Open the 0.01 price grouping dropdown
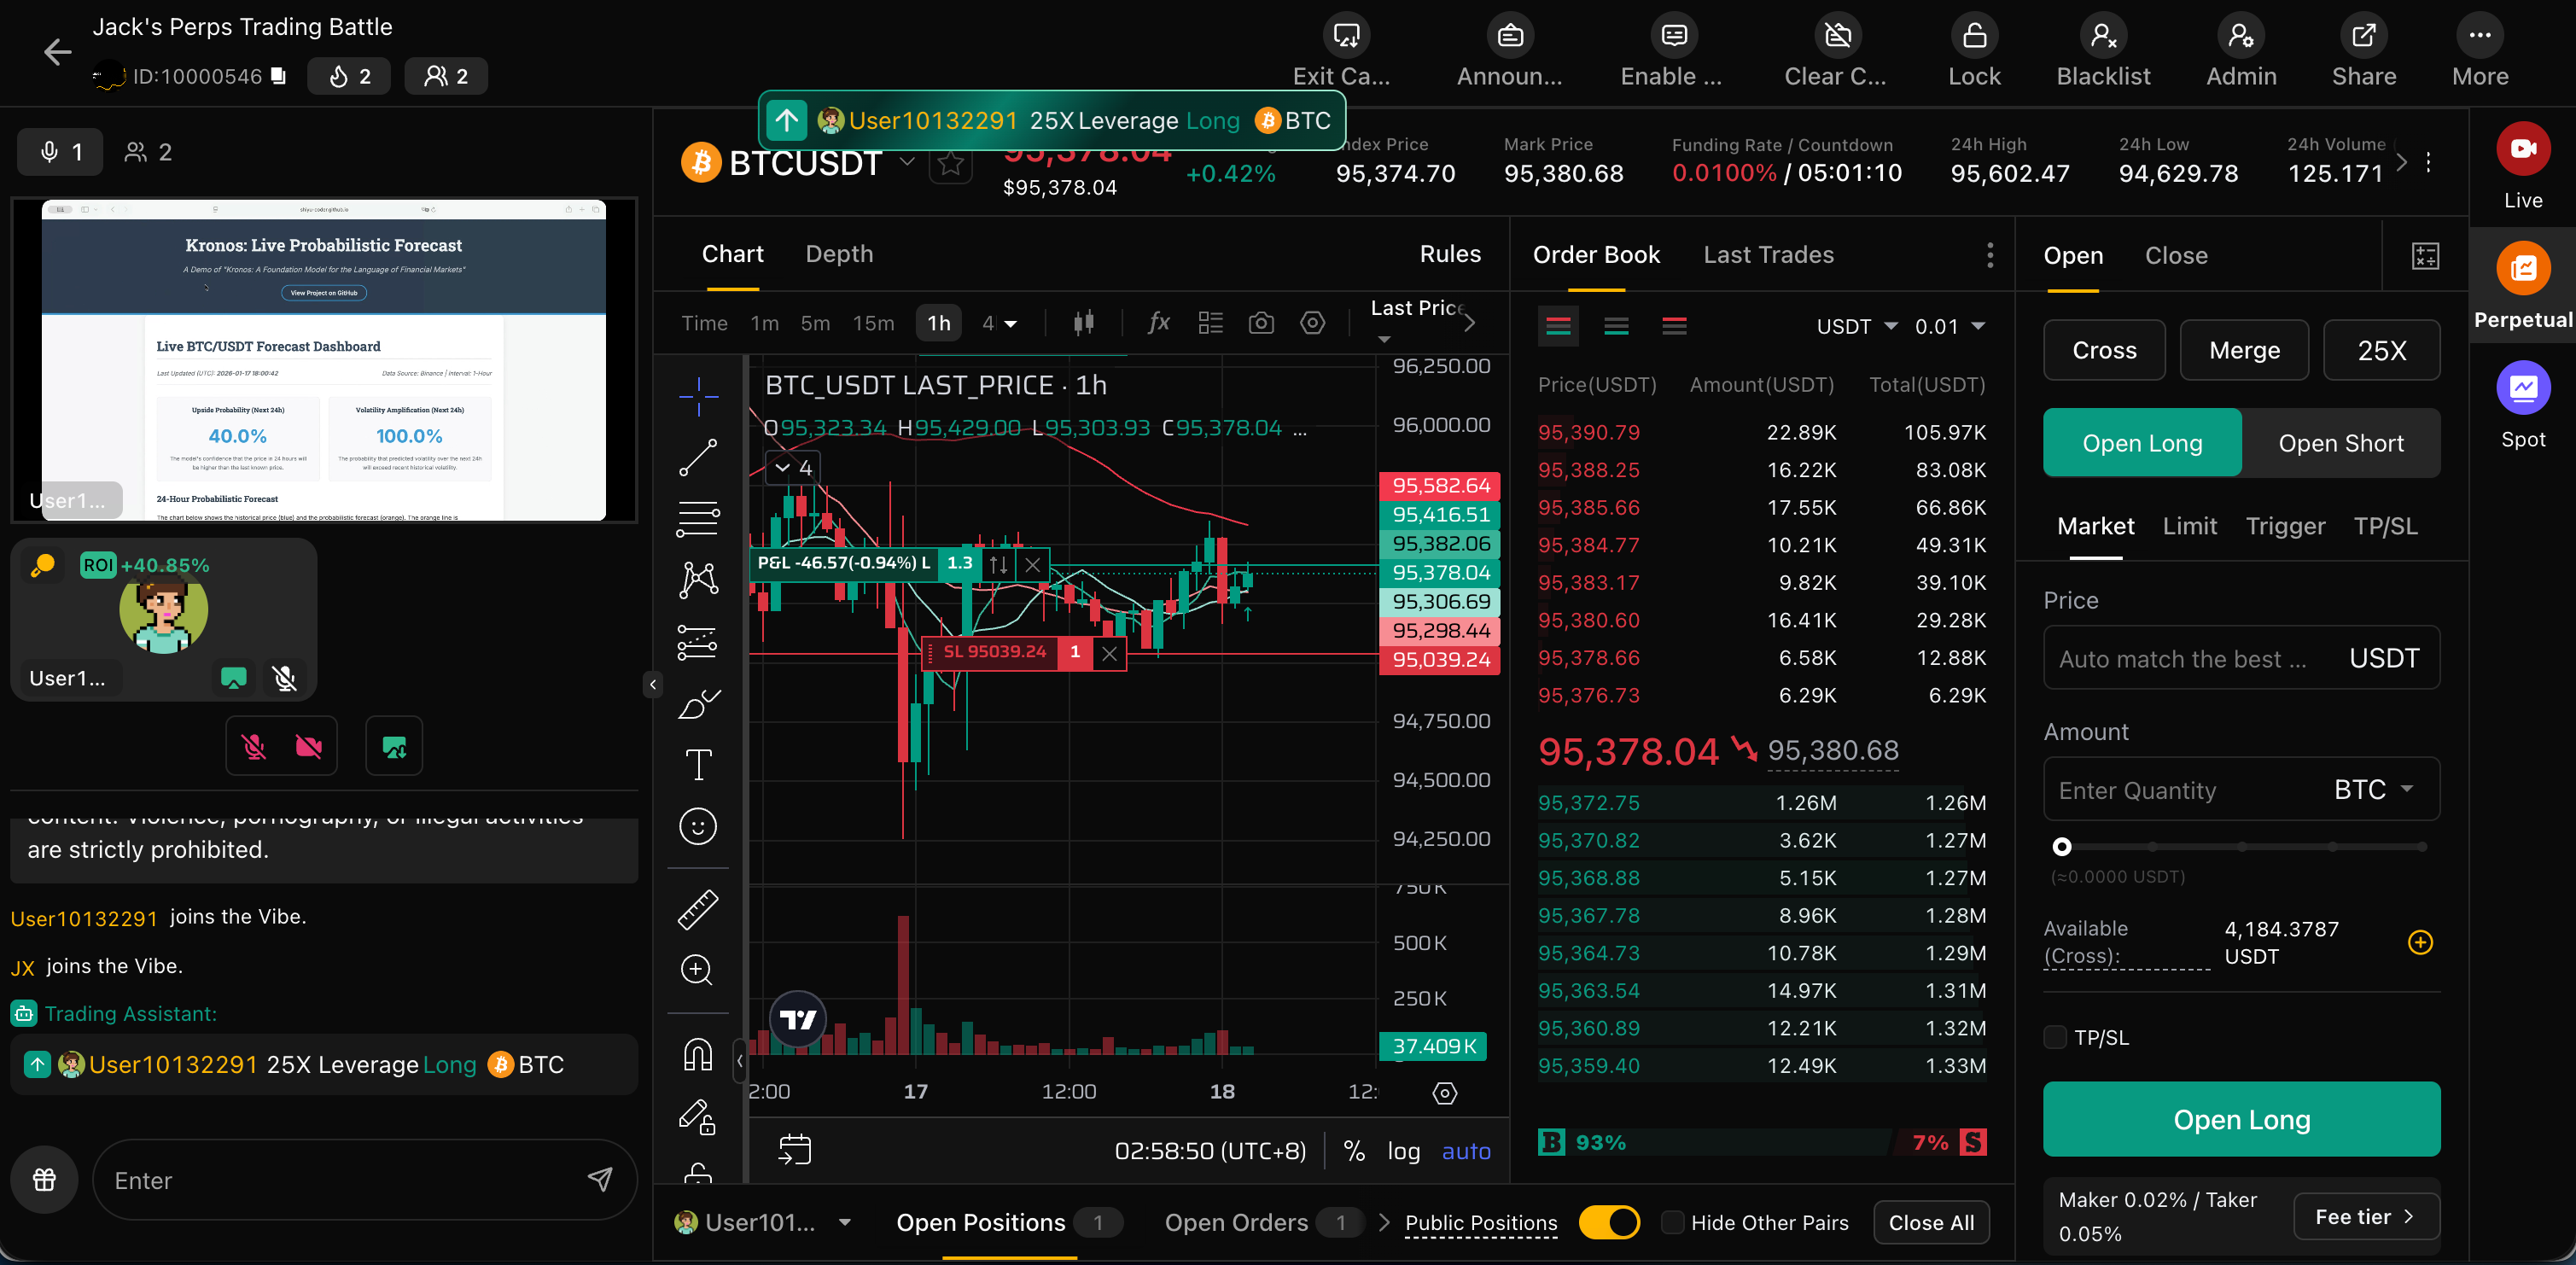 coord(1949,327)
